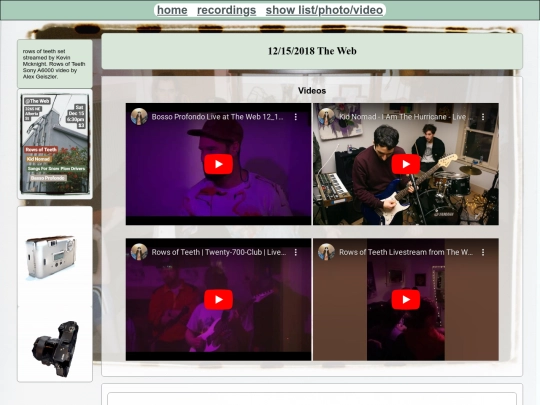Select the silver compact camera icon
540x405 pixels.
pos(50,257)
